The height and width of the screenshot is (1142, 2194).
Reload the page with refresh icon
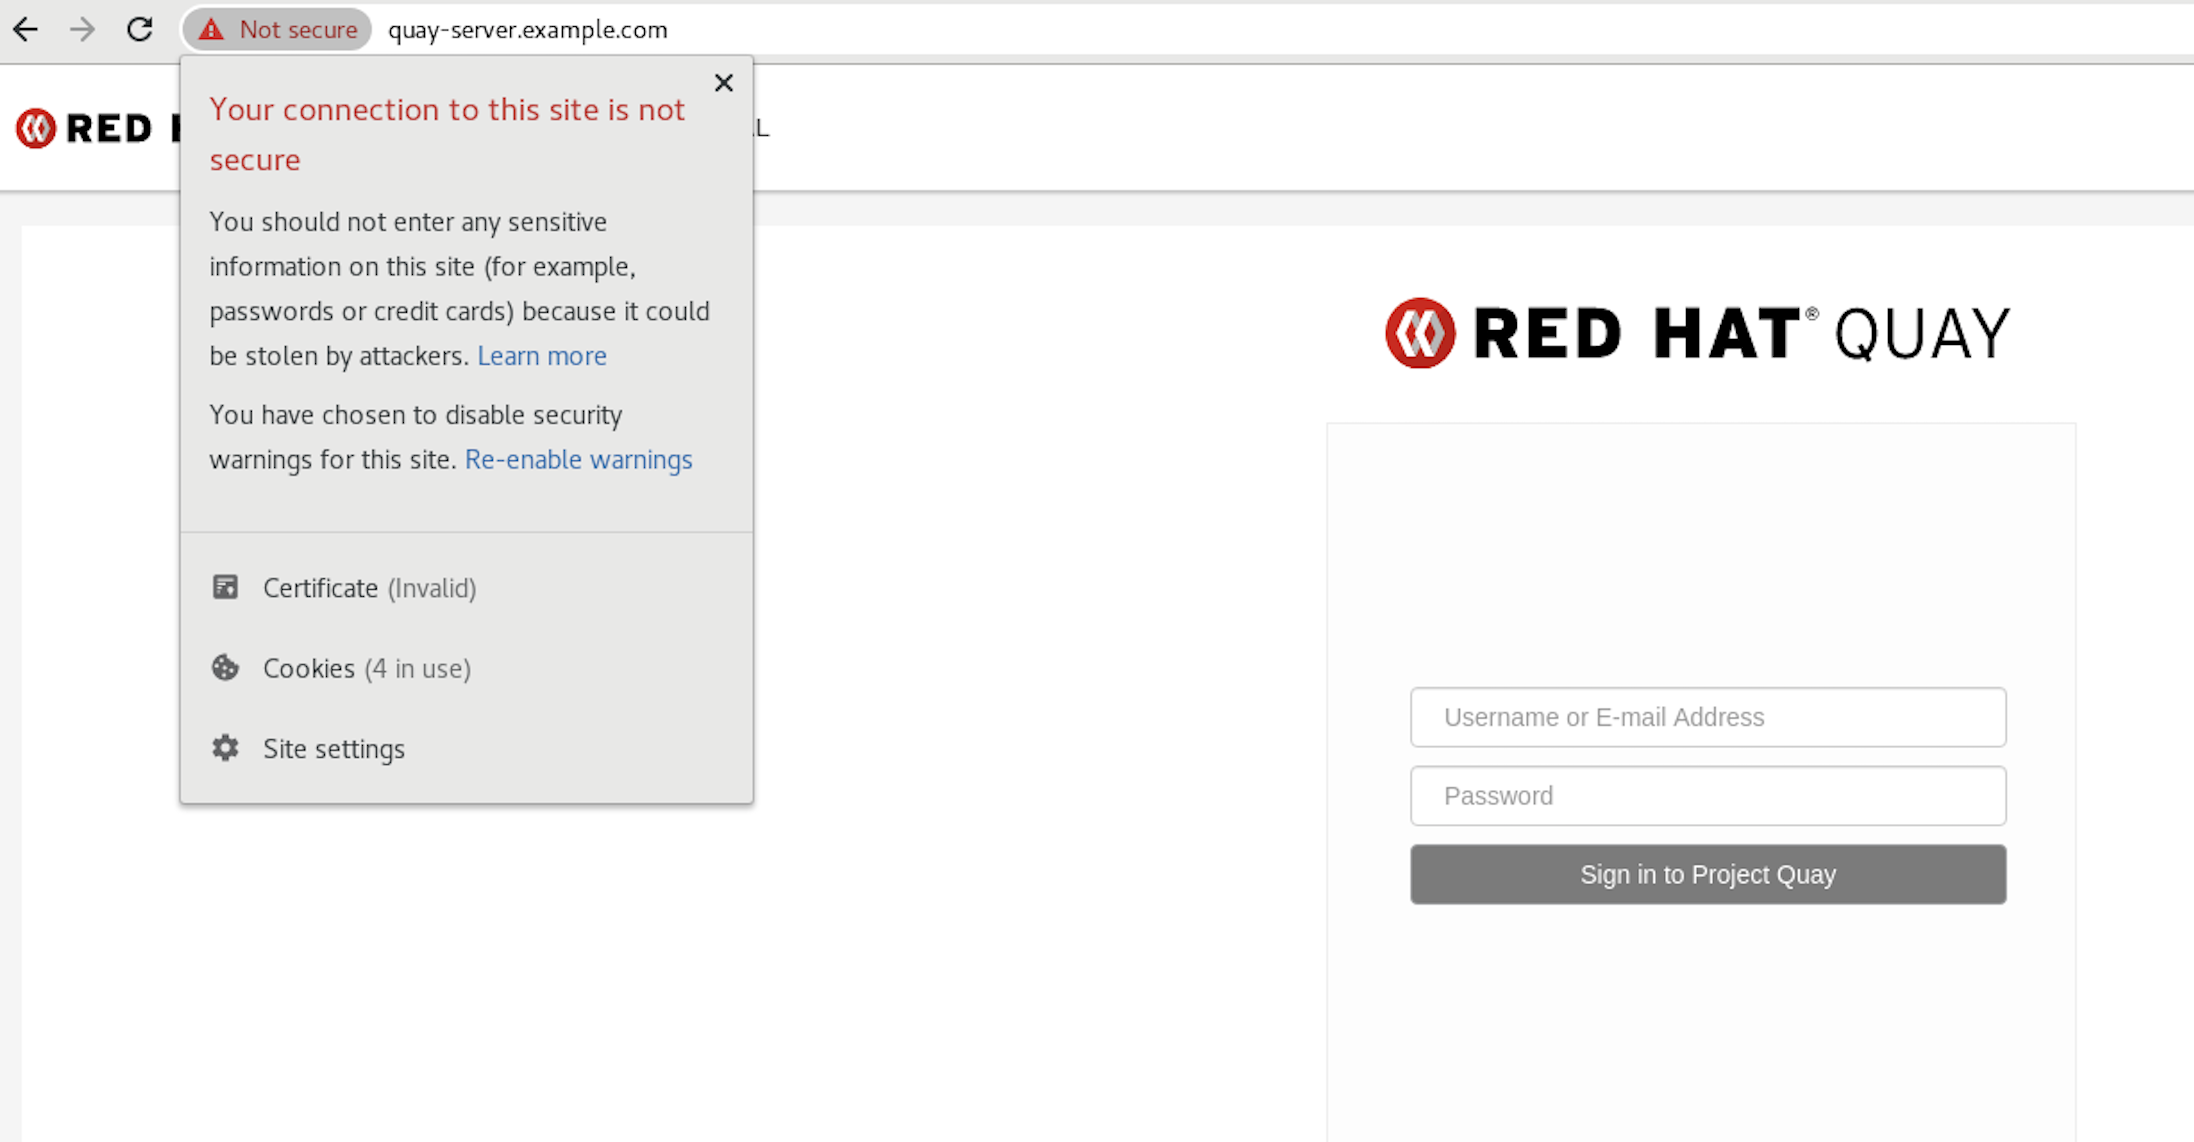click(x=140, y=30)
